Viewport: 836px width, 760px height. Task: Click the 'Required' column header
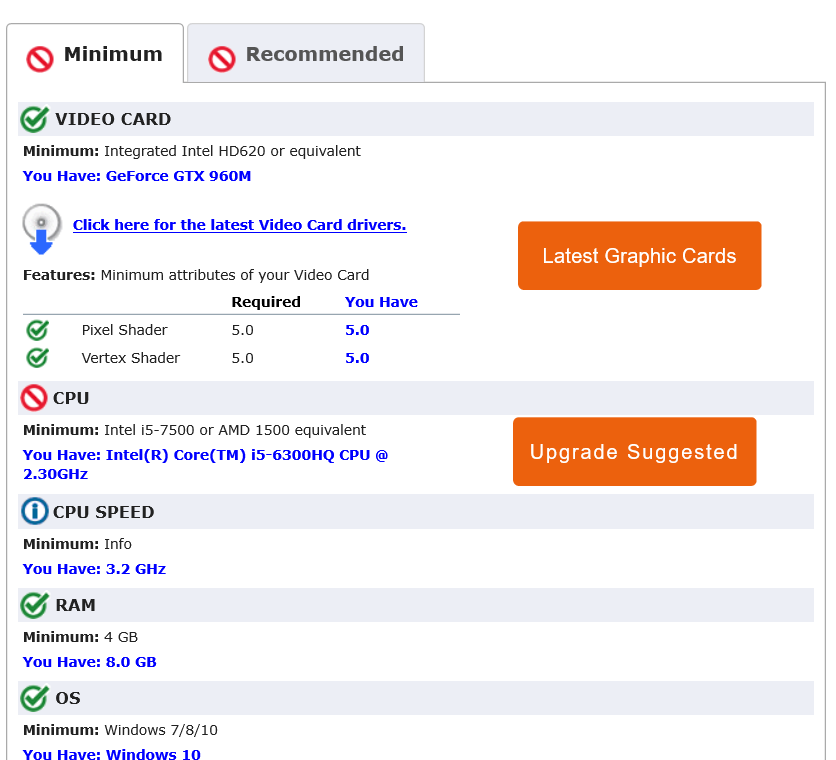point(266,302)
